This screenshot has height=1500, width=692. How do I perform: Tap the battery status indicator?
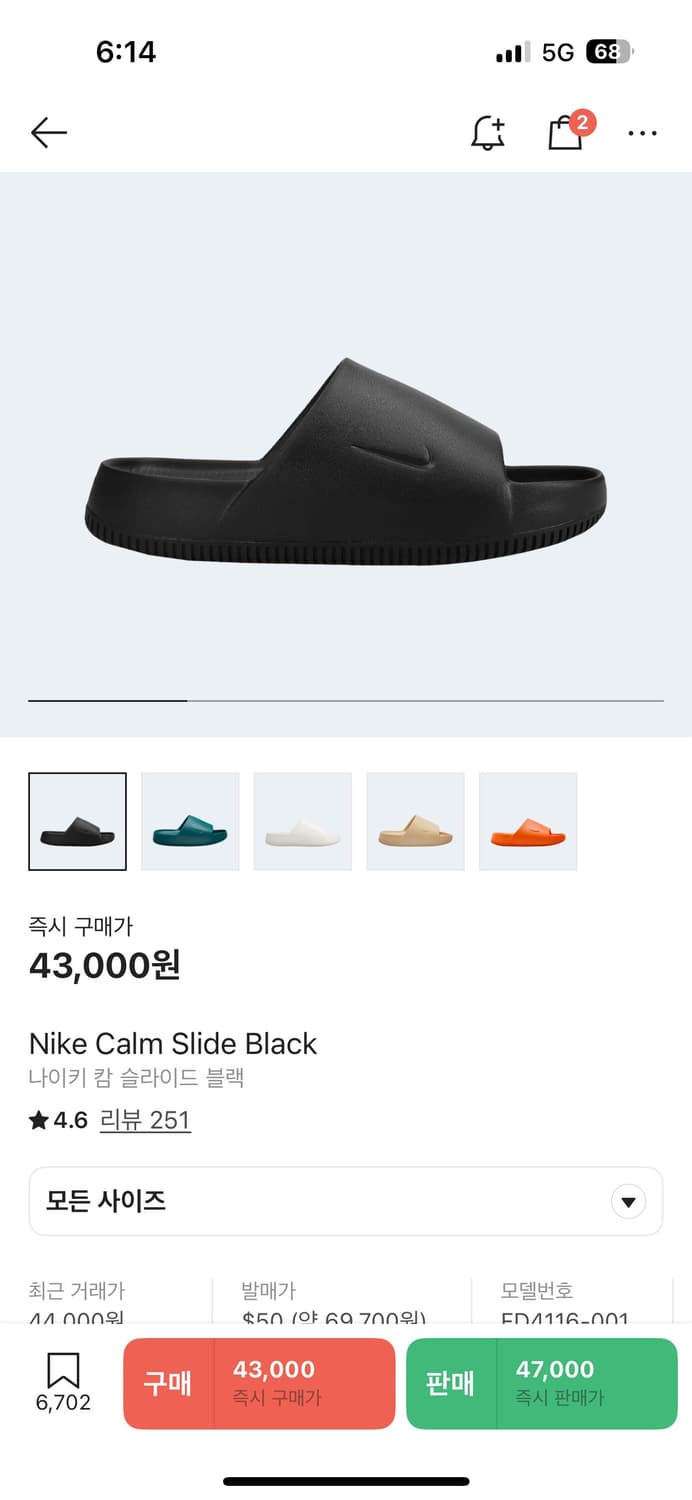609,52
